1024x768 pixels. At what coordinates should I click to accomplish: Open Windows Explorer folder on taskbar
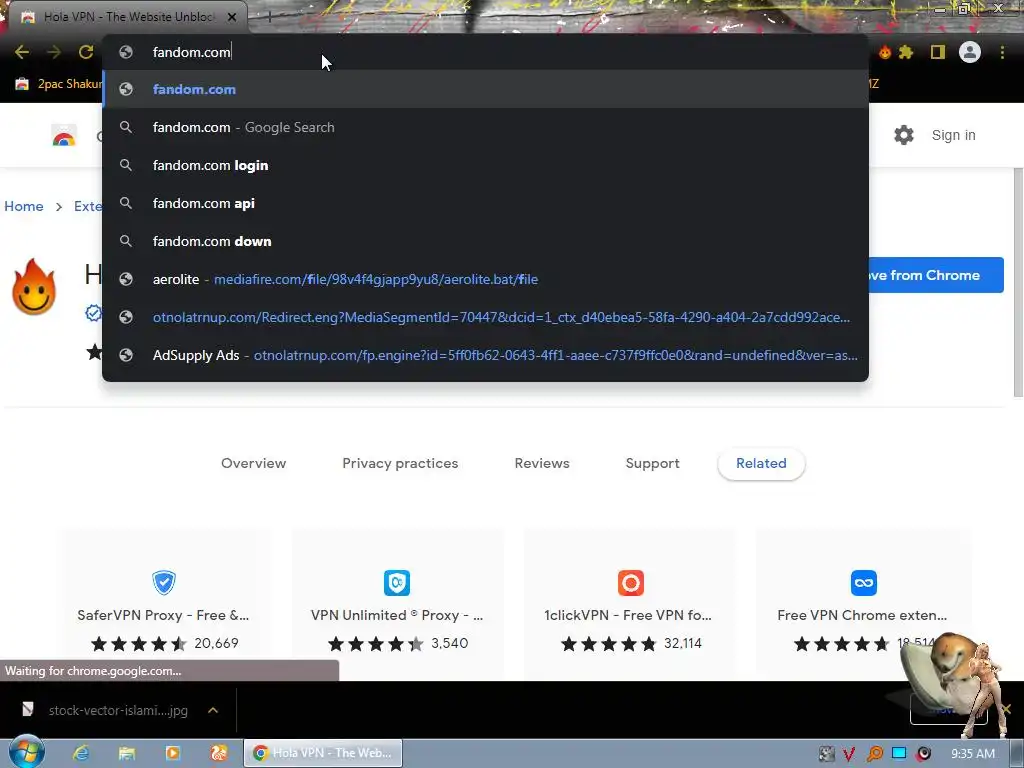(x=127, y=753)
